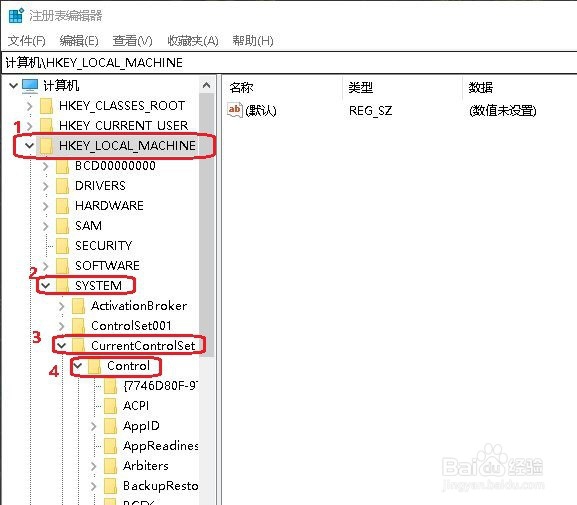Expand the AppID key
577x505 pixels.
[93, 426]
